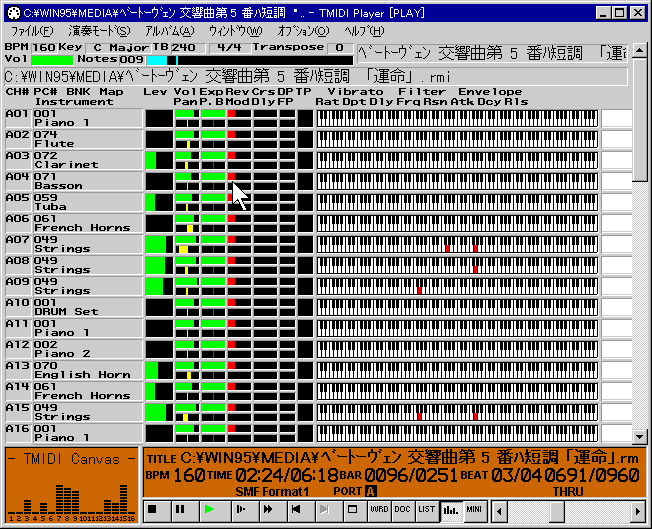Fast forward the current song
This screenshot has height=529, width=652.
tap(272, 510)
